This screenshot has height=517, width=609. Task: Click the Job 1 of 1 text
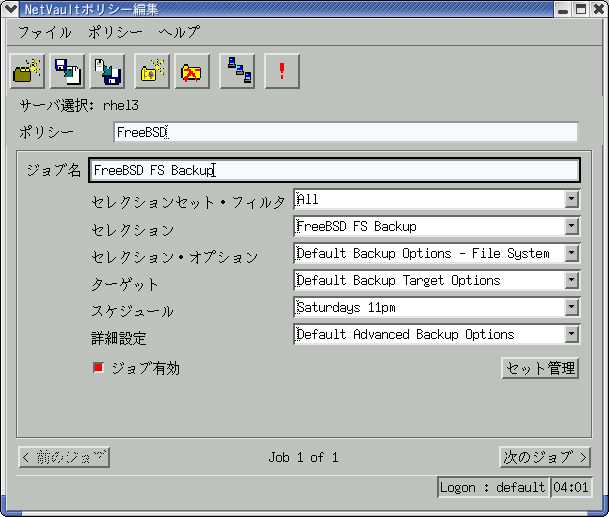(x=303, y=457)
